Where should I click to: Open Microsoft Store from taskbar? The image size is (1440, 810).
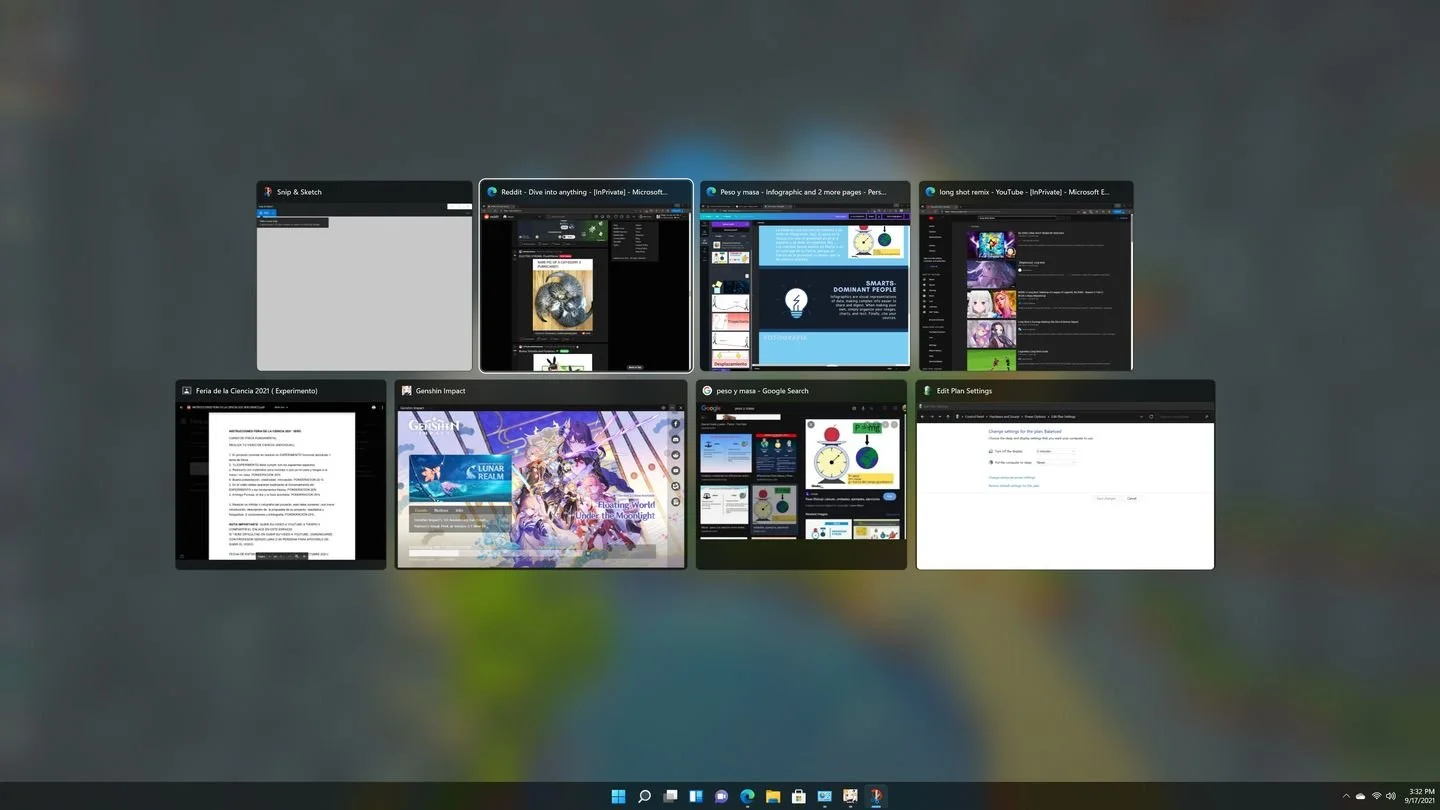coord(799,796)
